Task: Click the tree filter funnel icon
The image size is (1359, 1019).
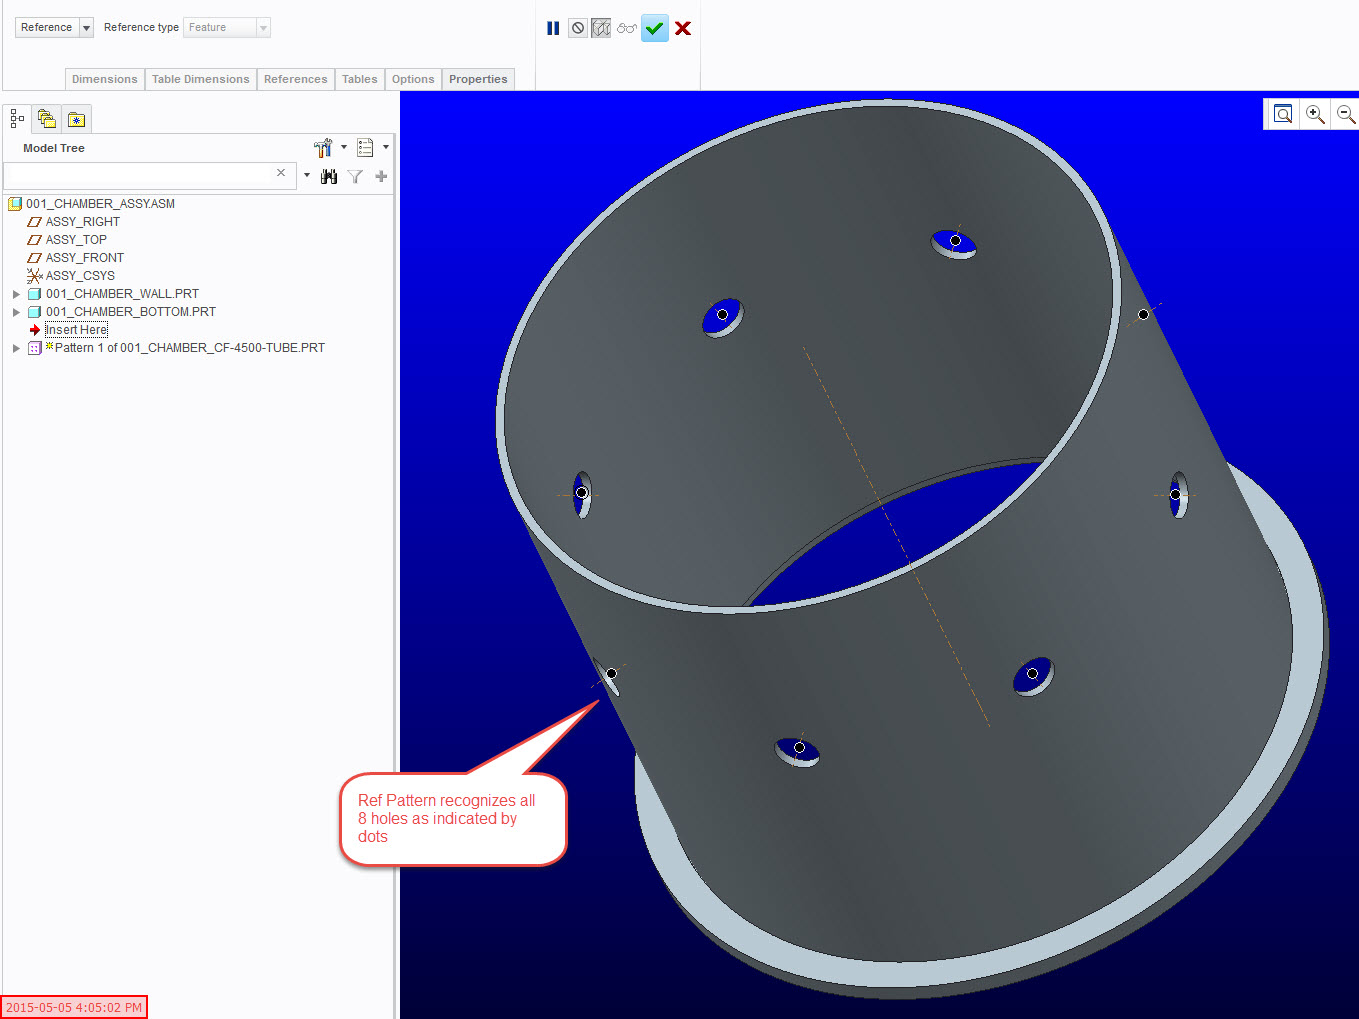Action: (x=355, y=176)
